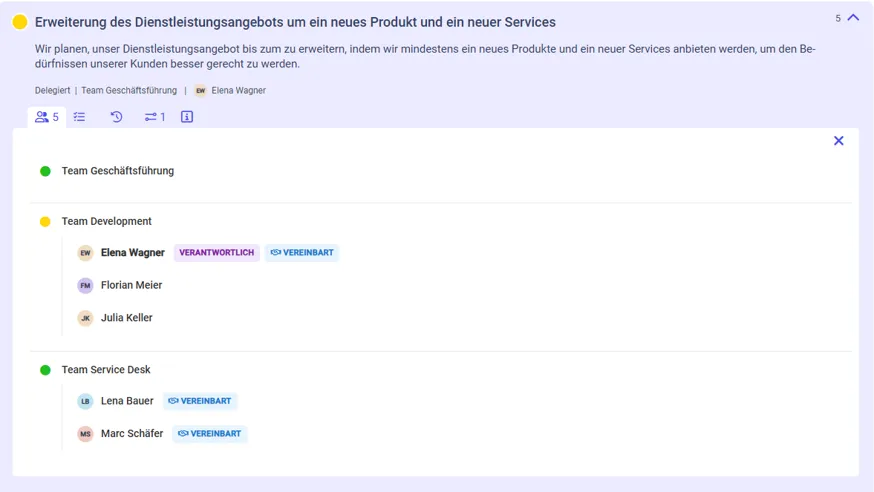Click the VERANTWORTLICH badge next to Elena Wagner
The width and height of the screenshot is (874, 492).
coord(216,252)
